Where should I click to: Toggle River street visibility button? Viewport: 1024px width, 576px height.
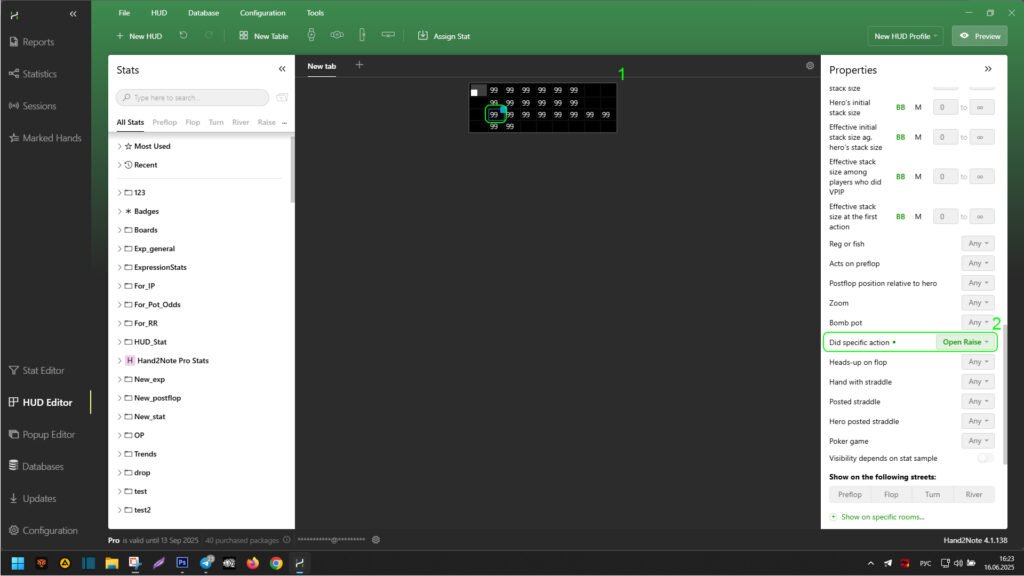(x=974, y=494)
